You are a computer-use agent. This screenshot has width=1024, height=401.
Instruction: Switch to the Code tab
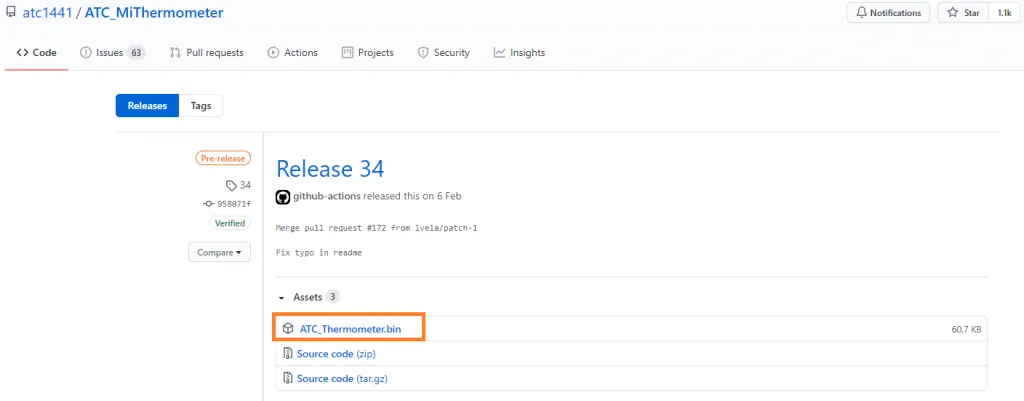point(37,52)
